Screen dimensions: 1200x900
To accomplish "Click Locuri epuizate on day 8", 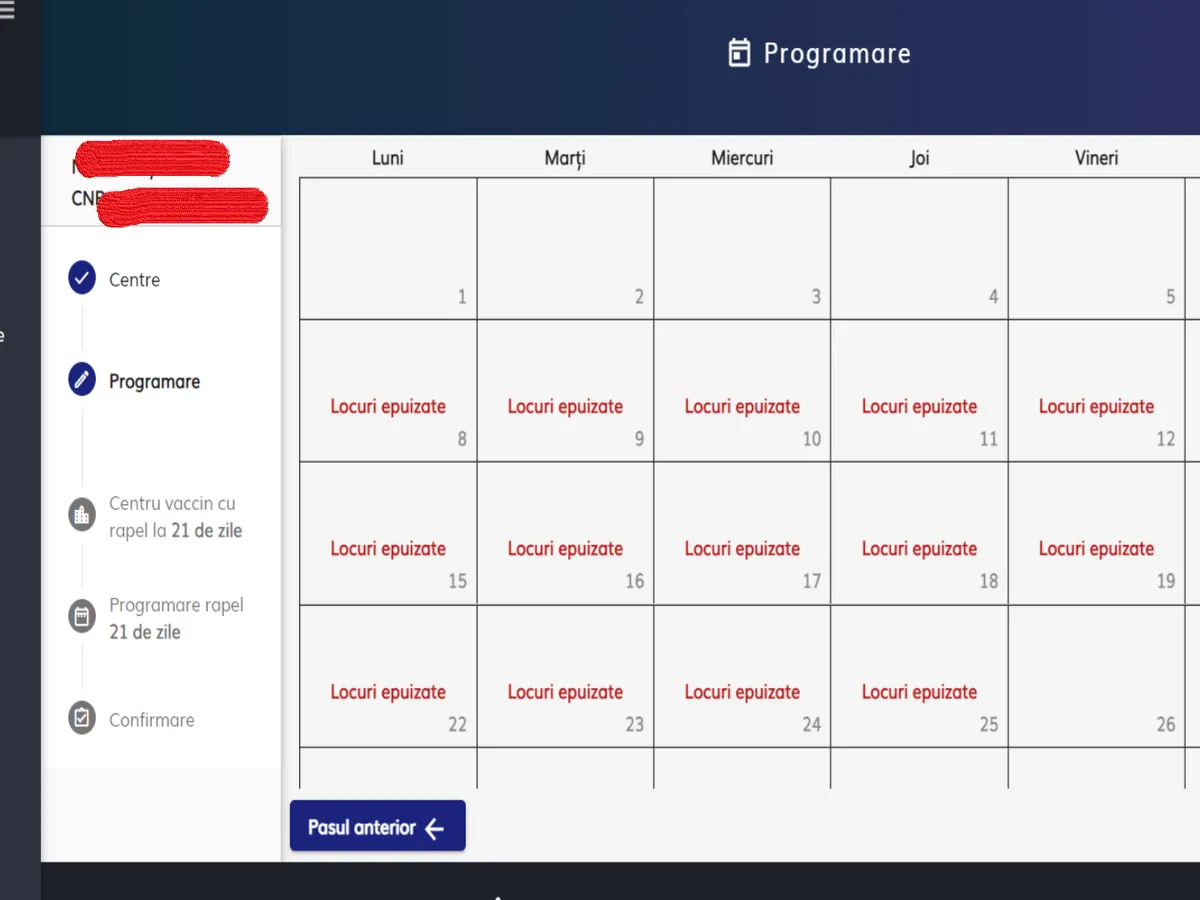I will coord(388,407).
